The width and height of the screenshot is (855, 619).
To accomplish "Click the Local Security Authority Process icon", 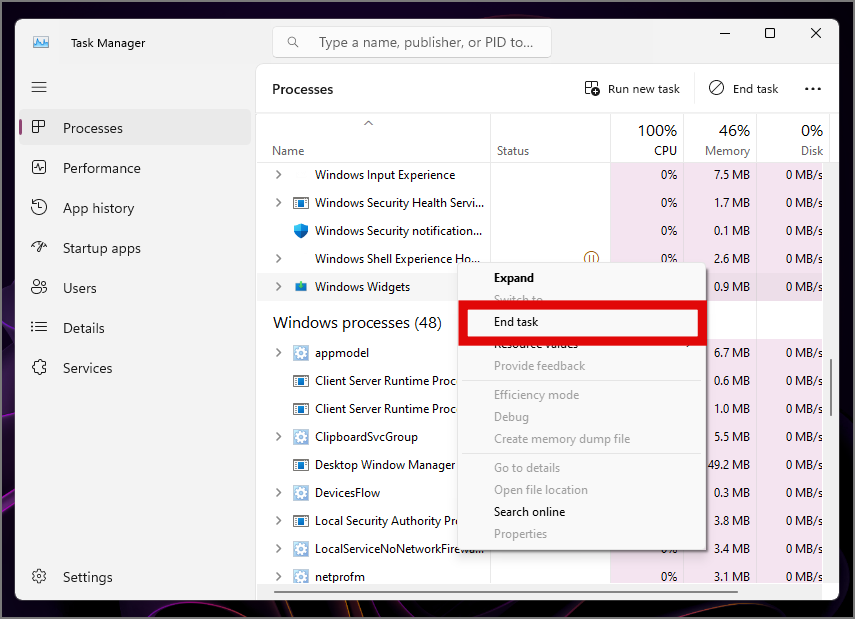I will 301,521.
